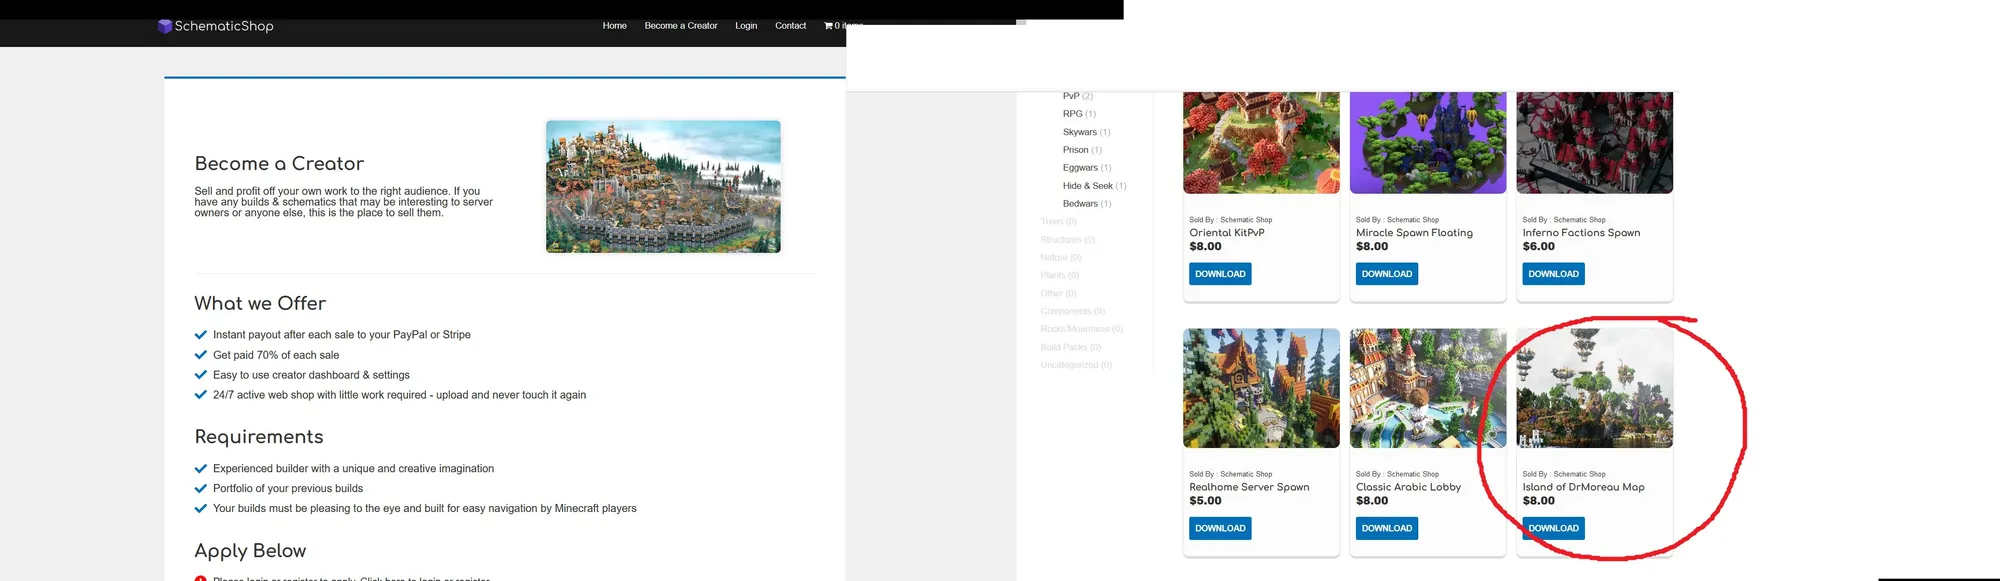
Task: Open the Realhome Server Spawn thumbnail
Action: tap(1261, 388)
